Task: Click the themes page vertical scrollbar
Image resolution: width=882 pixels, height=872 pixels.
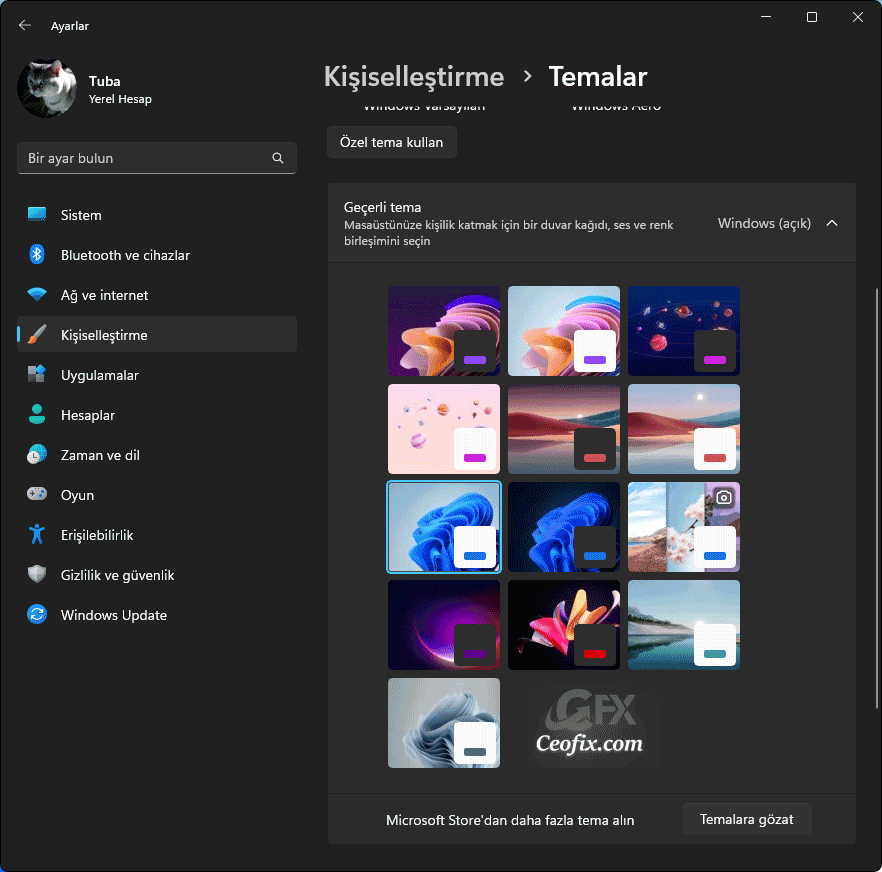Action: 876,498
